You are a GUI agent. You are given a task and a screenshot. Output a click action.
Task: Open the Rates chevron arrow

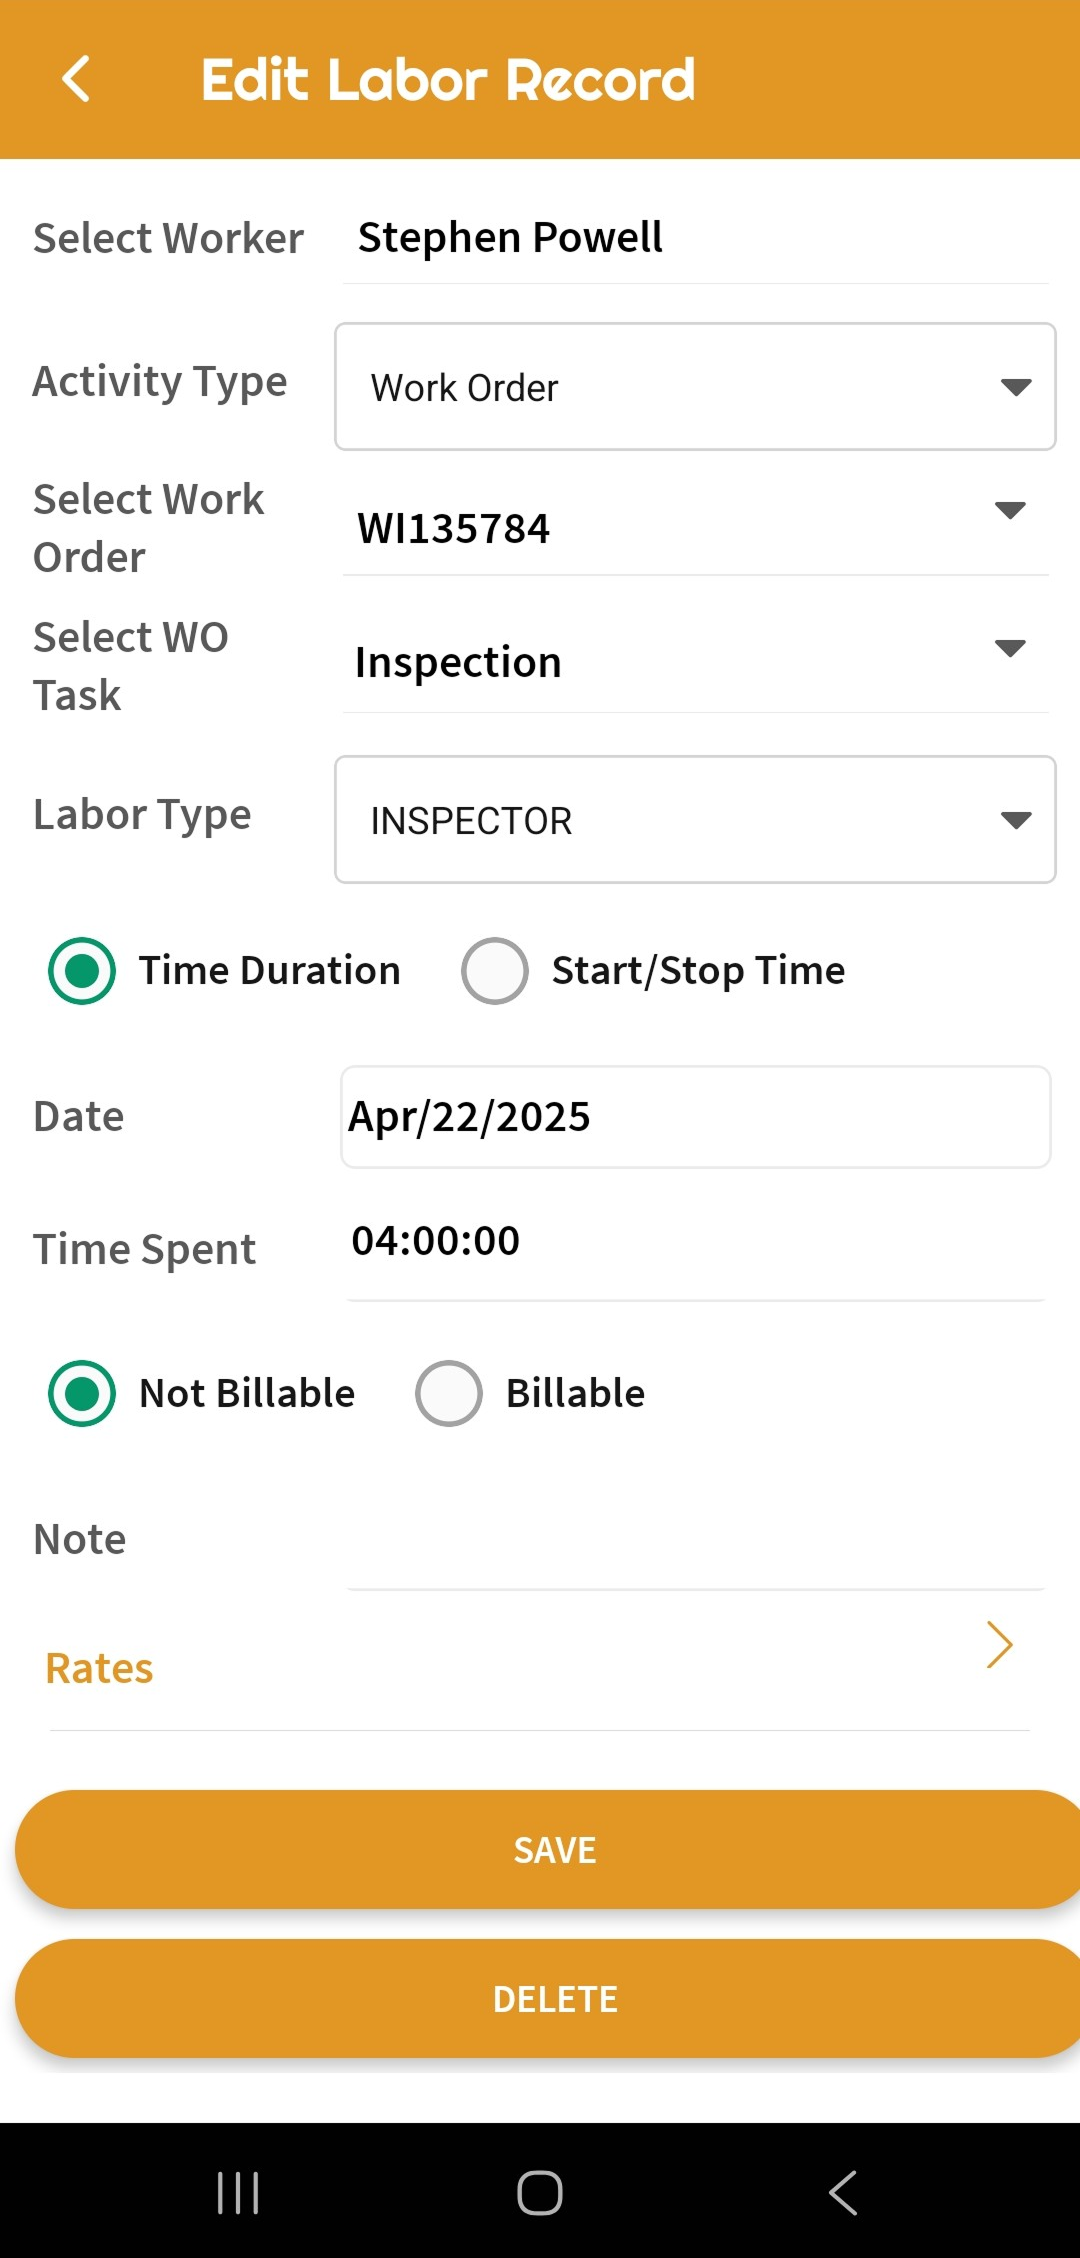pos(999,1645)
